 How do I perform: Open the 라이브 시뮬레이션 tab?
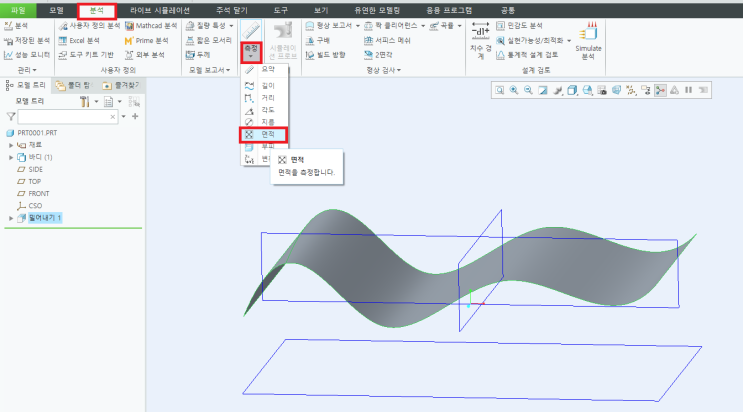[160, 10]
